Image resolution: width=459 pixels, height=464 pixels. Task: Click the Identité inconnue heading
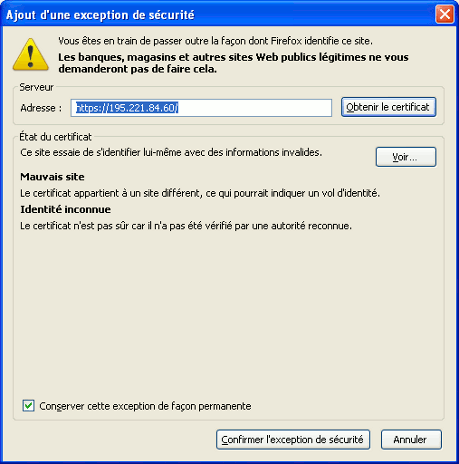[x=66, y=209]
